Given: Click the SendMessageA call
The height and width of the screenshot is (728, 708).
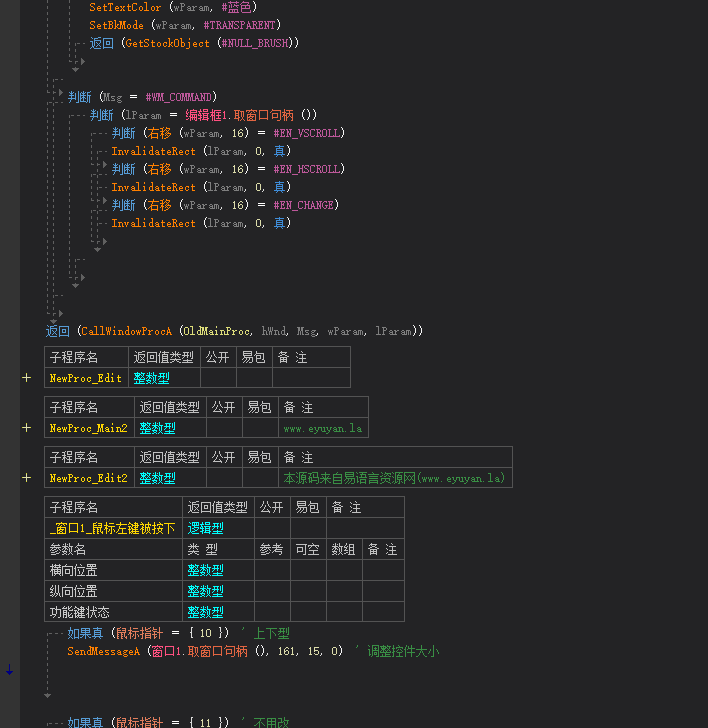Looking at the screenshot, I should 104,651.
